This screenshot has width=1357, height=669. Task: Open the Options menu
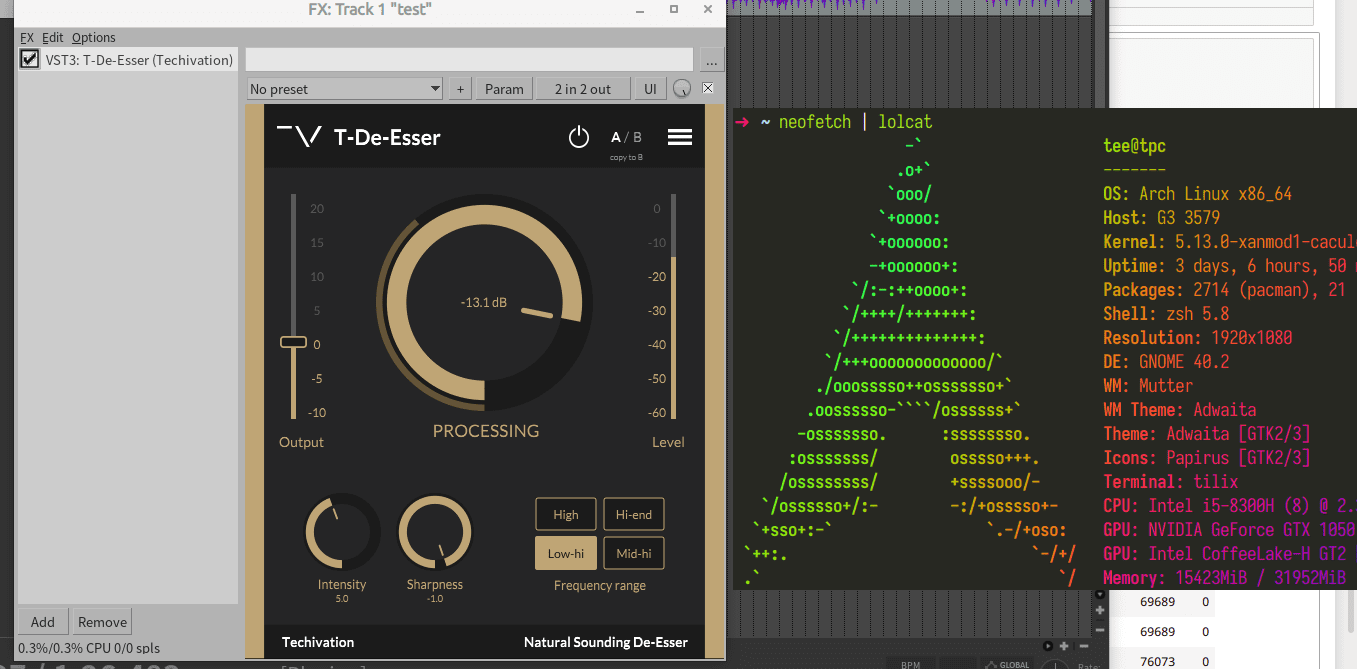pyautogui.click(x=94, y=37)
